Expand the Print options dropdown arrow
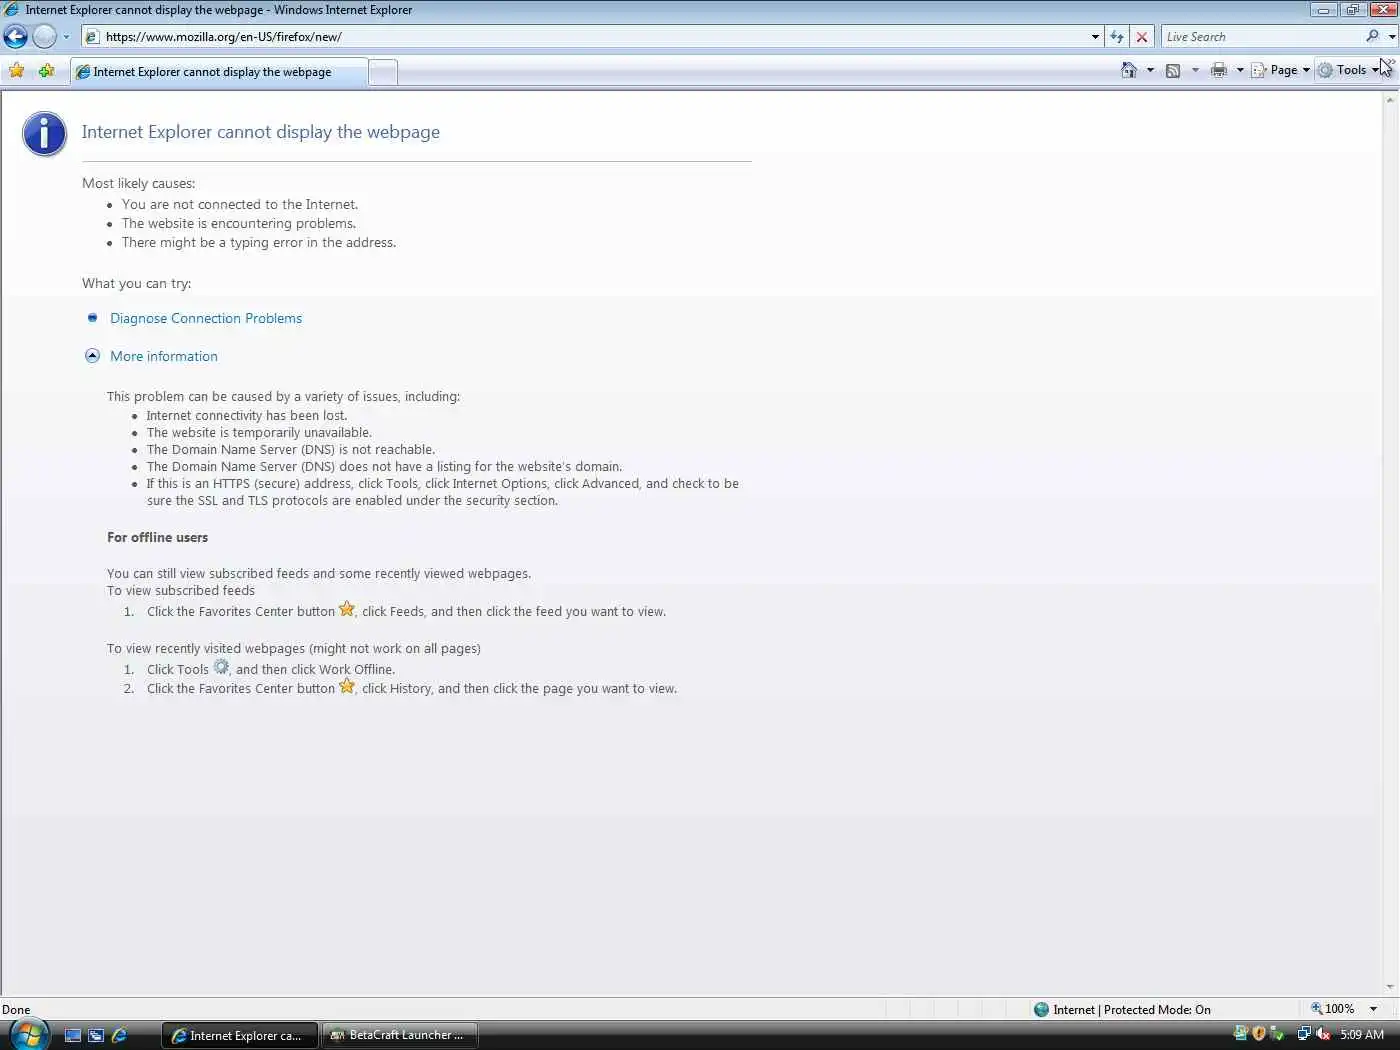The image size is (1400, 1050). tap(1240, 70)
